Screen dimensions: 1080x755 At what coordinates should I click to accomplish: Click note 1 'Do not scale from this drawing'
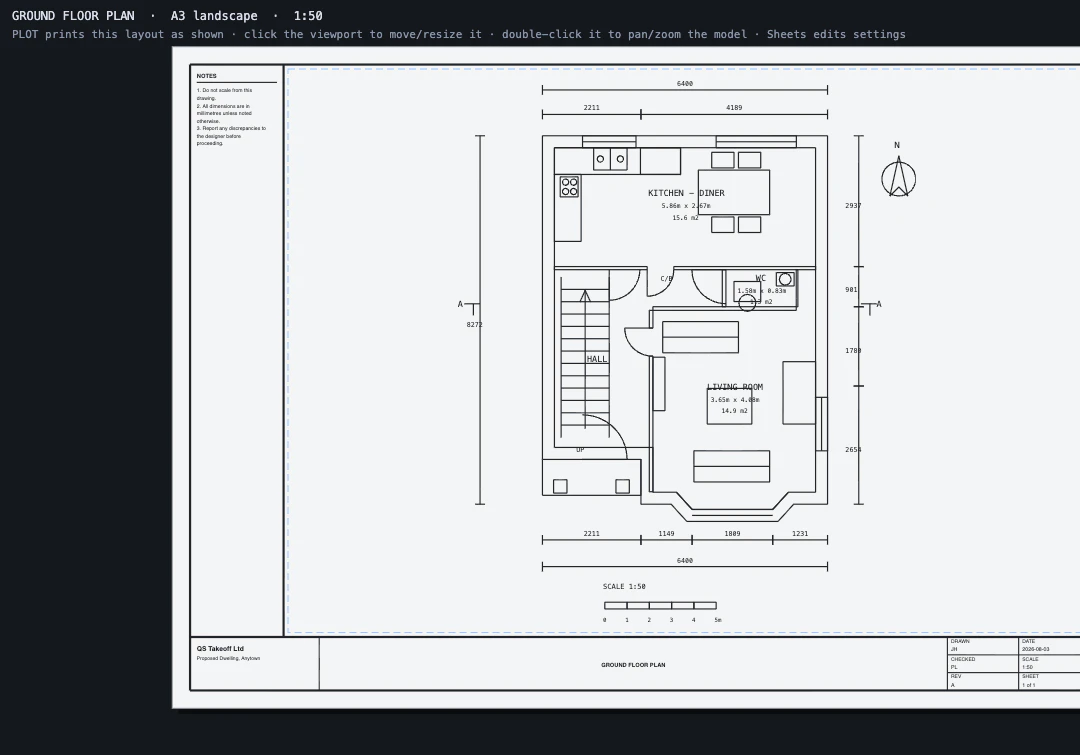tap(225, 94)
